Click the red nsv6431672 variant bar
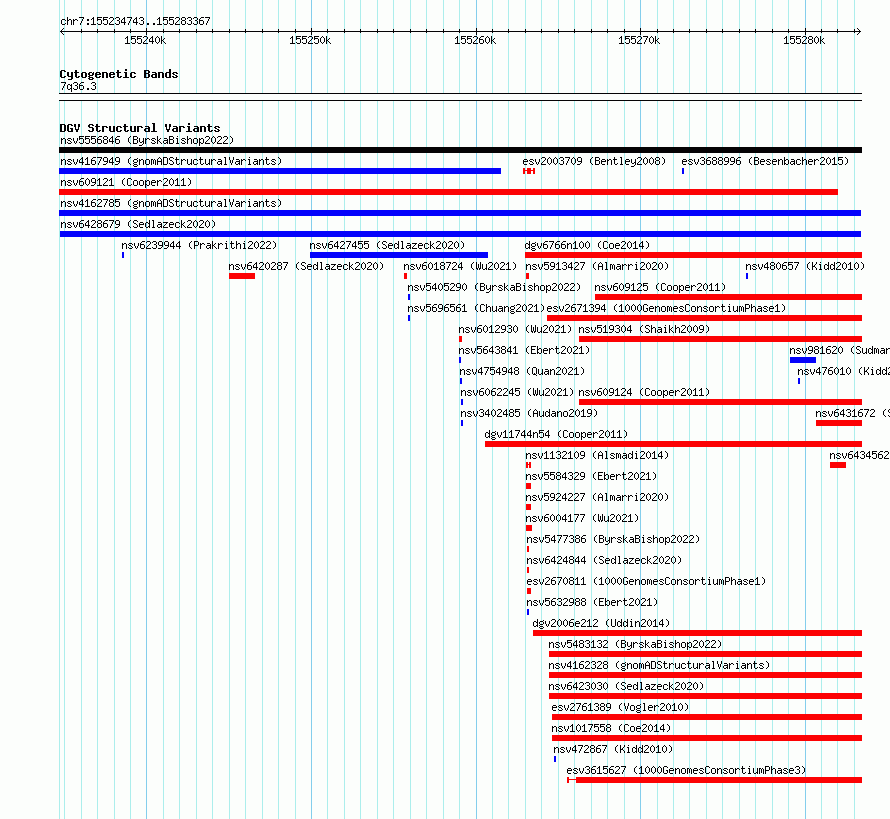 (x=839, y=423)
